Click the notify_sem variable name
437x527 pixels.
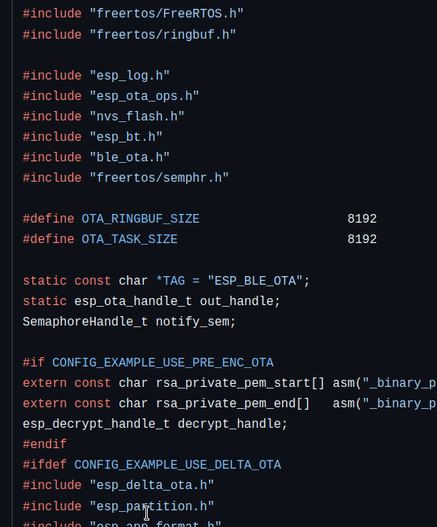[192, 322]
